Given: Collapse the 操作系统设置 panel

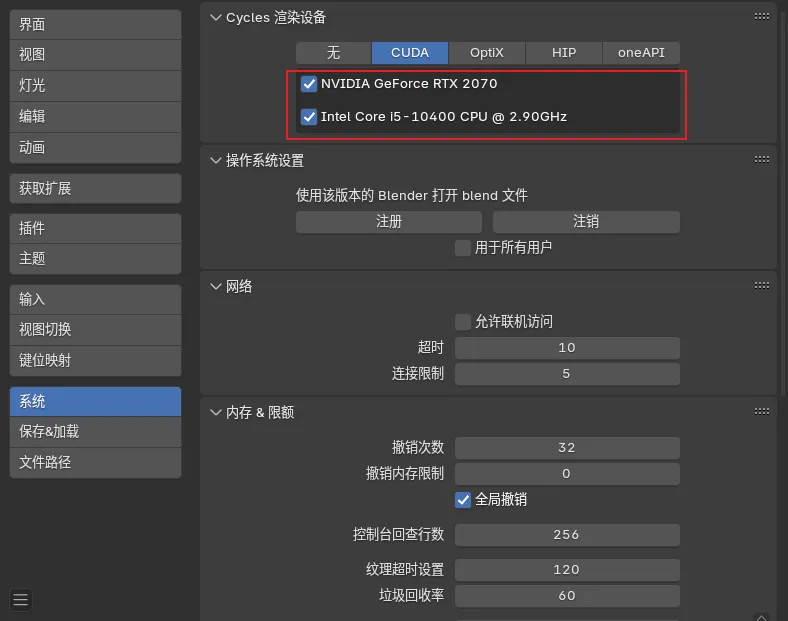Looking at the screenshot, I should click(215, 160).
